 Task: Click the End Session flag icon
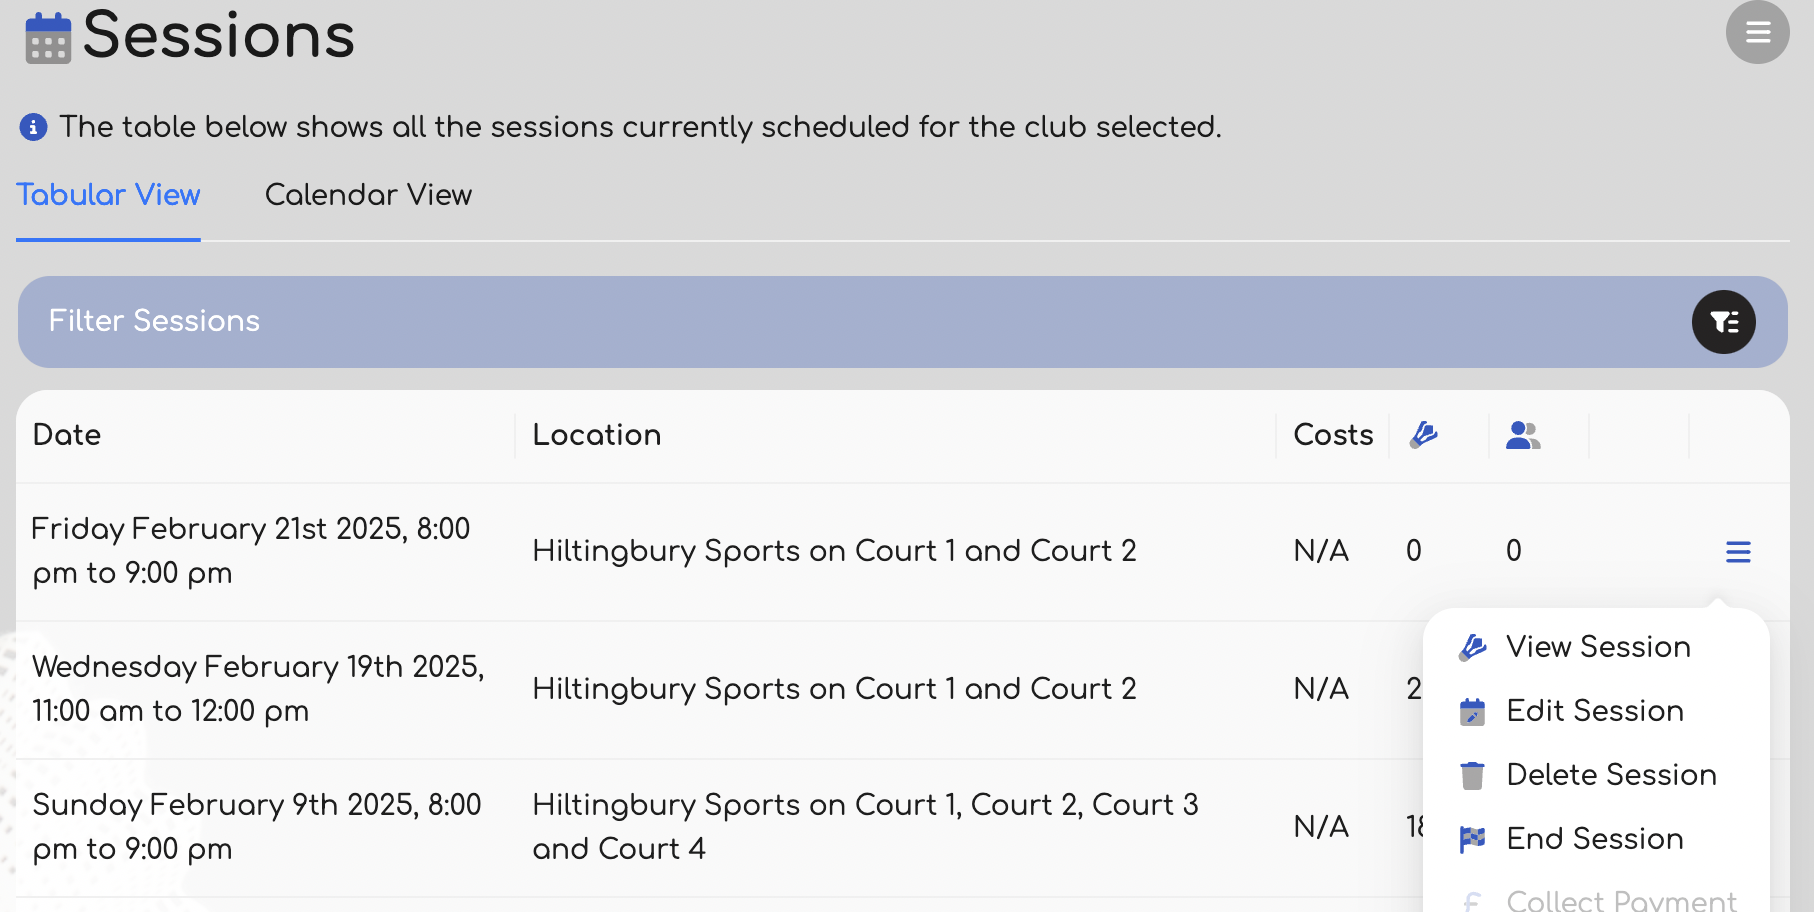point(1472,839)
